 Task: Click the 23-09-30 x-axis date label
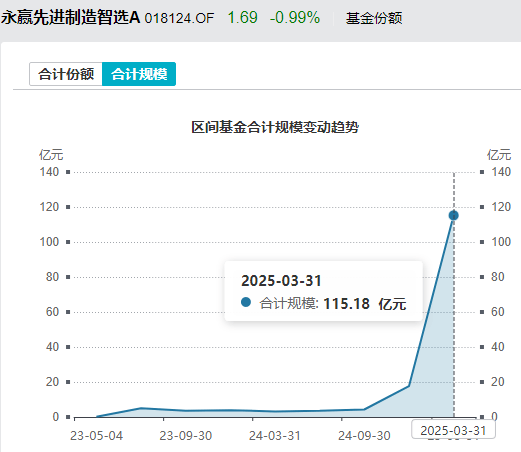coord(186,436)
